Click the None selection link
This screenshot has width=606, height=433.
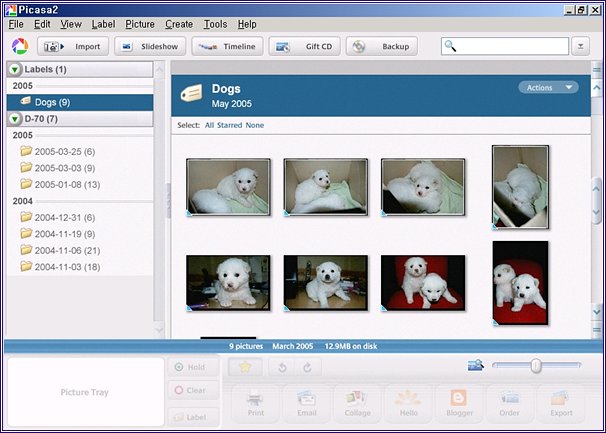click(x=255, y=125)
